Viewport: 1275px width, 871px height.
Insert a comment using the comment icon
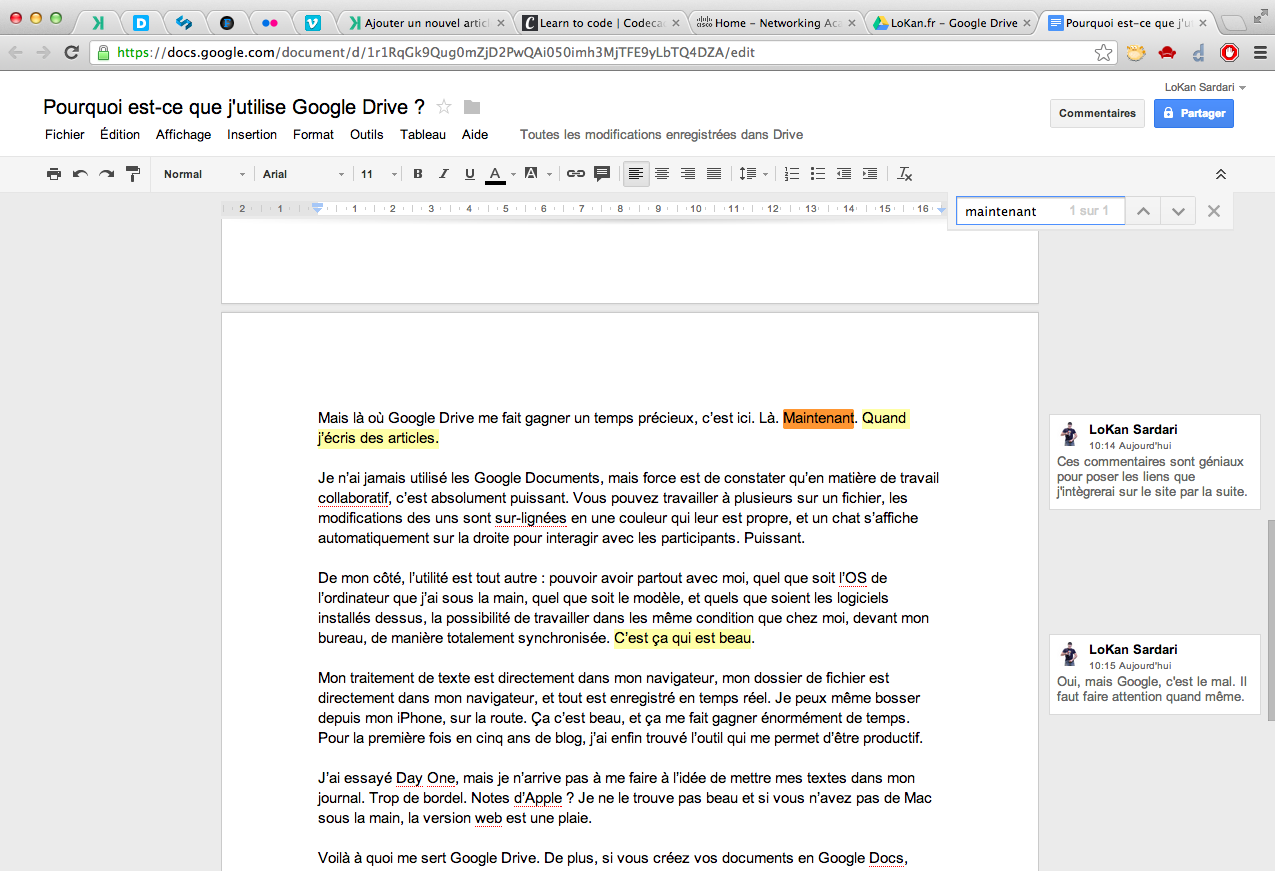(x=601, y=173)
